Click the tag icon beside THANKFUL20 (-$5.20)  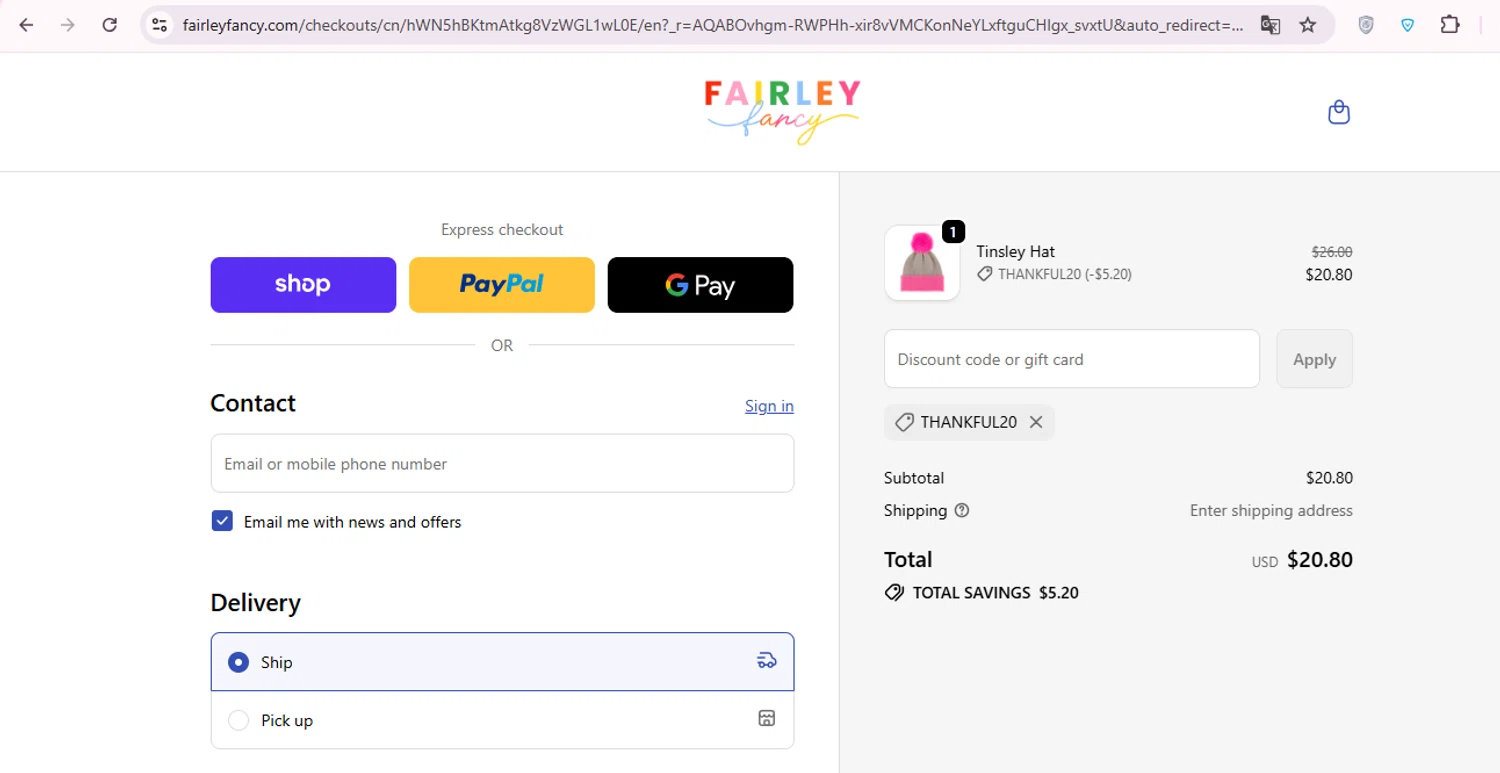985,274
